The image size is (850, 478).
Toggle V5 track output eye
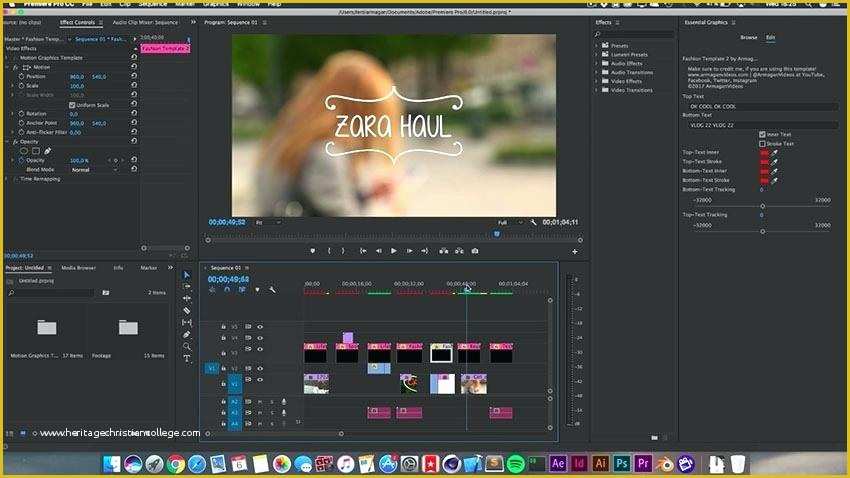click(260, 327)
